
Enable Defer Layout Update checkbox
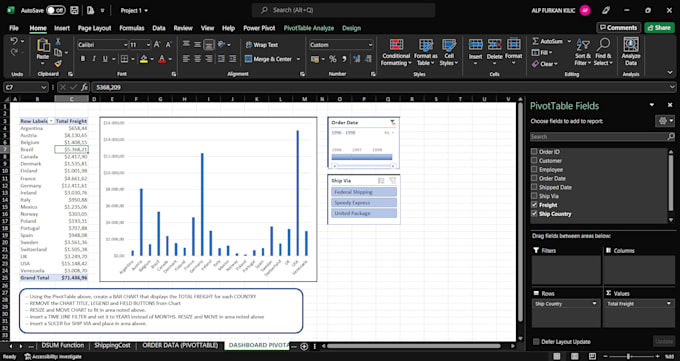(x=536, y=342)
